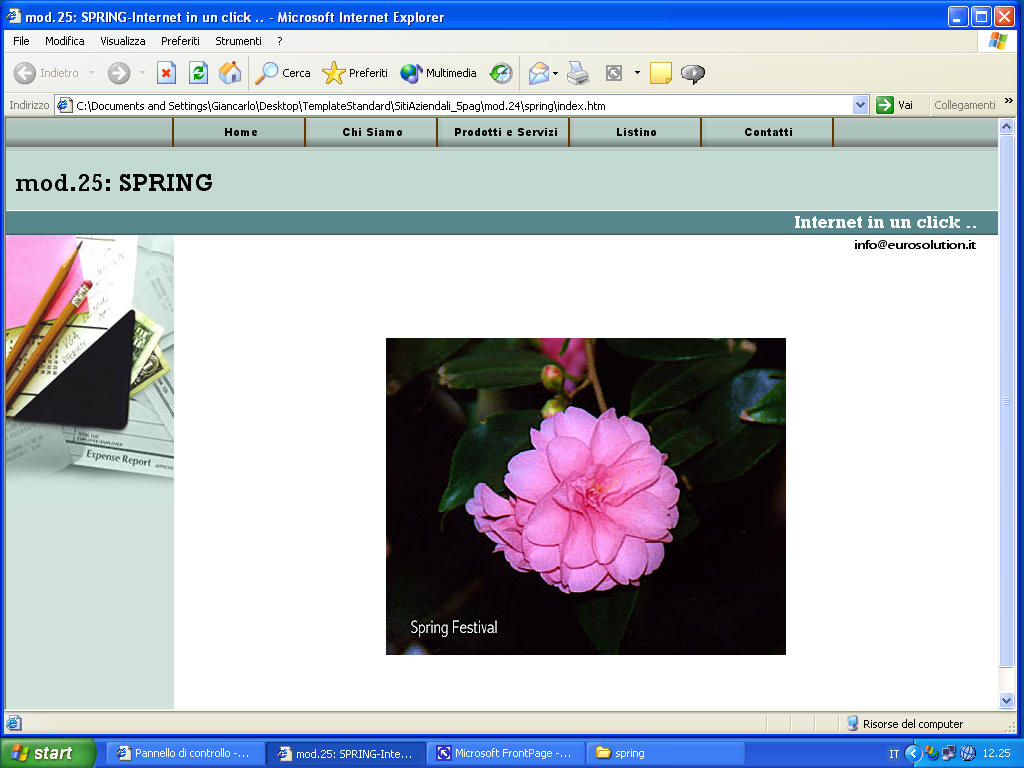Show hidden tray icons arrow

tap(913, 754)
